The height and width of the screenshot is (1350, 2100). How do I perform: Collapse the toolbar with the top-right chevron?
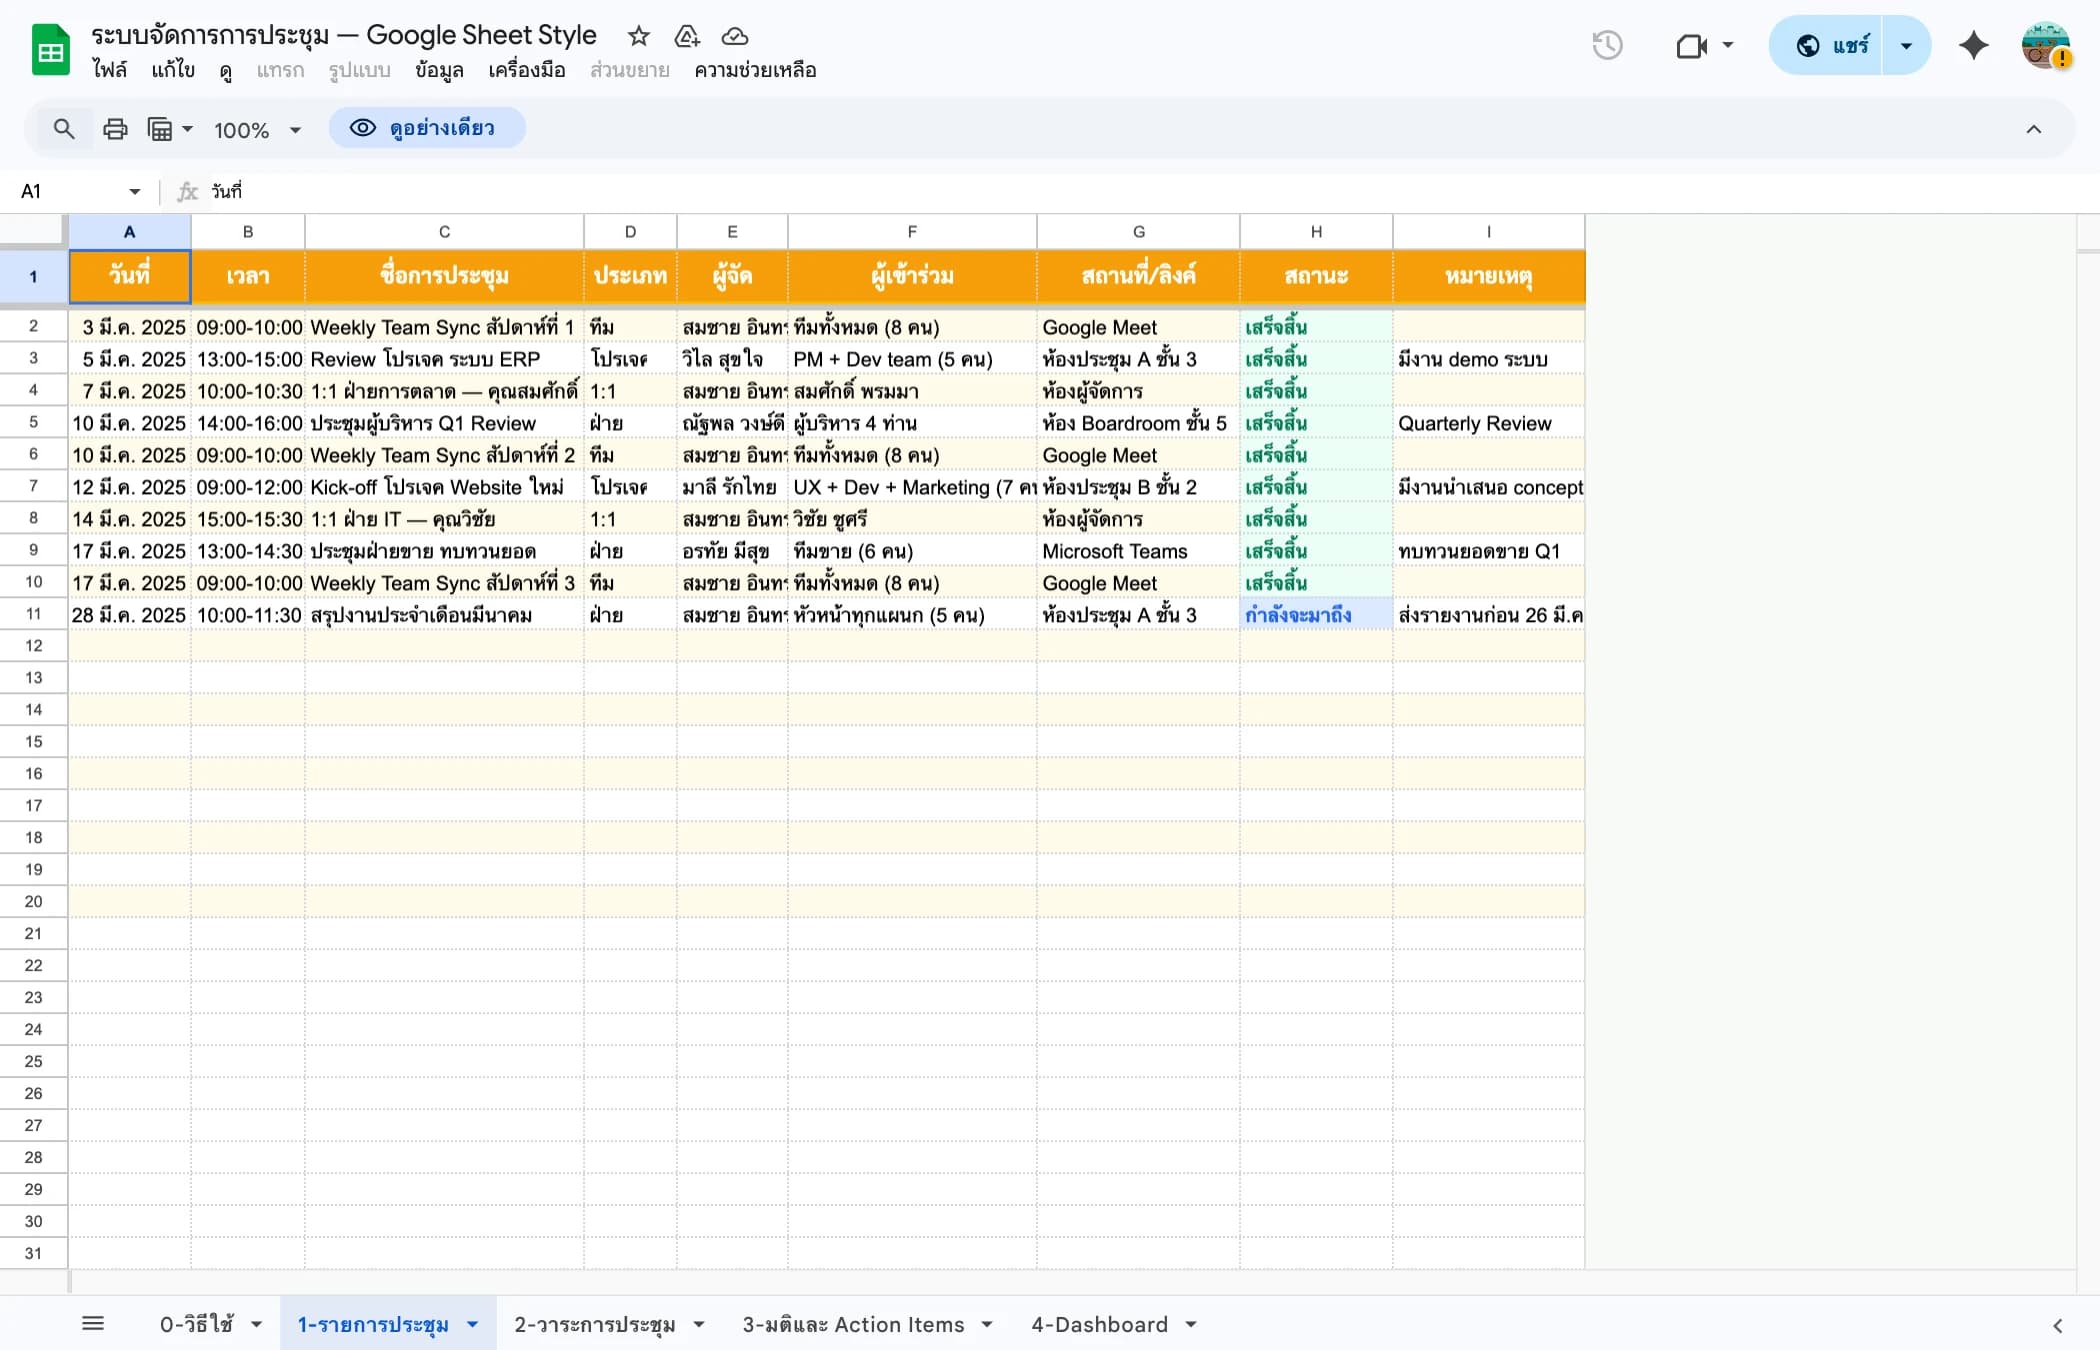tap(2033, 128)
